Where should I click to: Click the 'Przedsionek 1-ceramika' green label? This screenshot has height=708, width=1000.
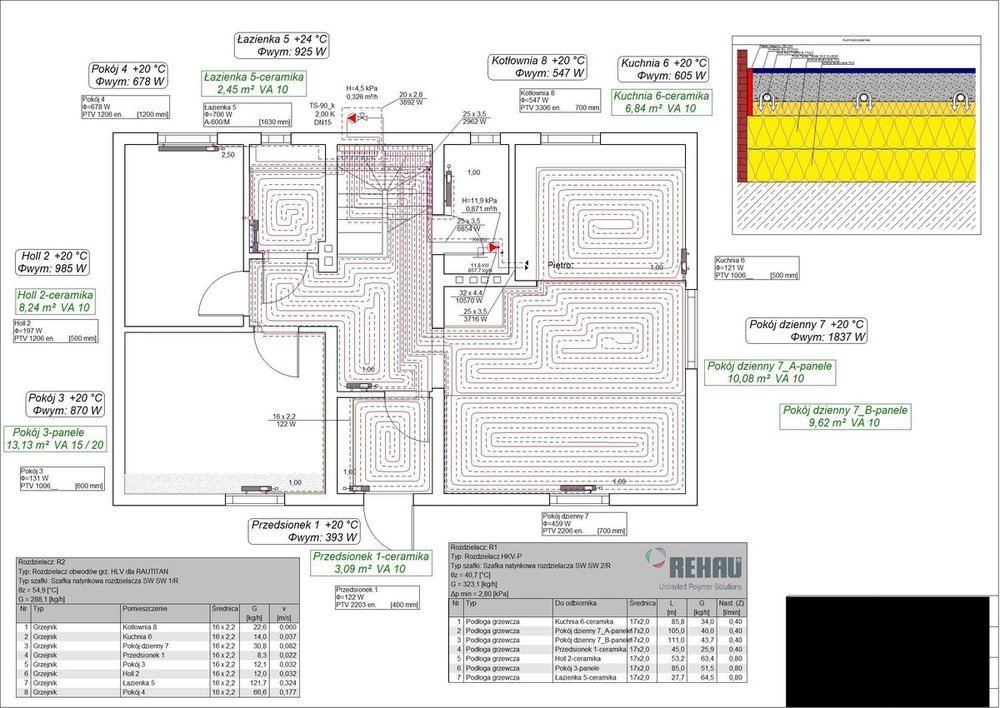click(371, 562)
